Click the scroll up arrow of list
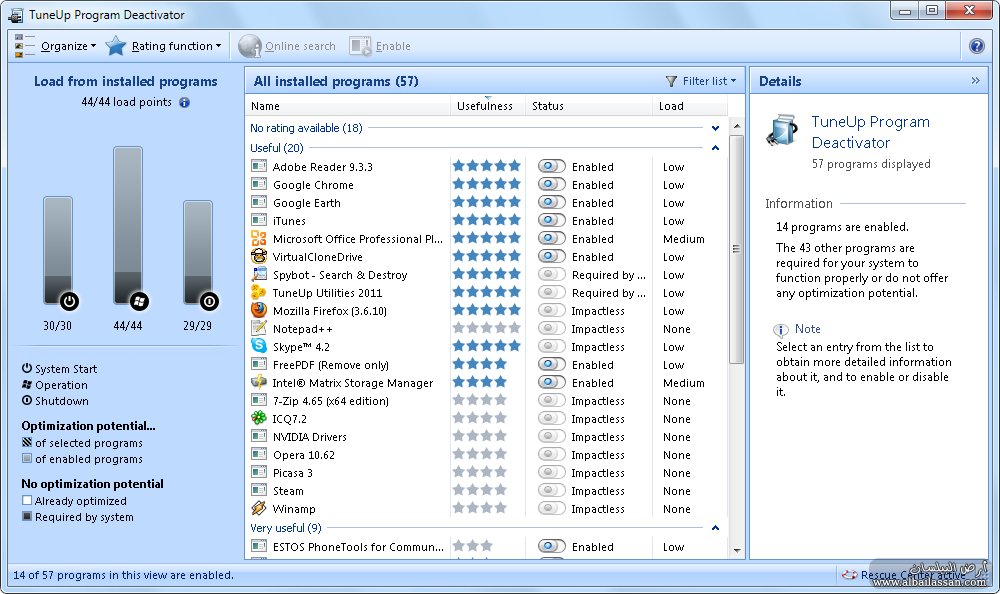The height and width of the screenshot is (594, 1000). [x=737, y=125]
